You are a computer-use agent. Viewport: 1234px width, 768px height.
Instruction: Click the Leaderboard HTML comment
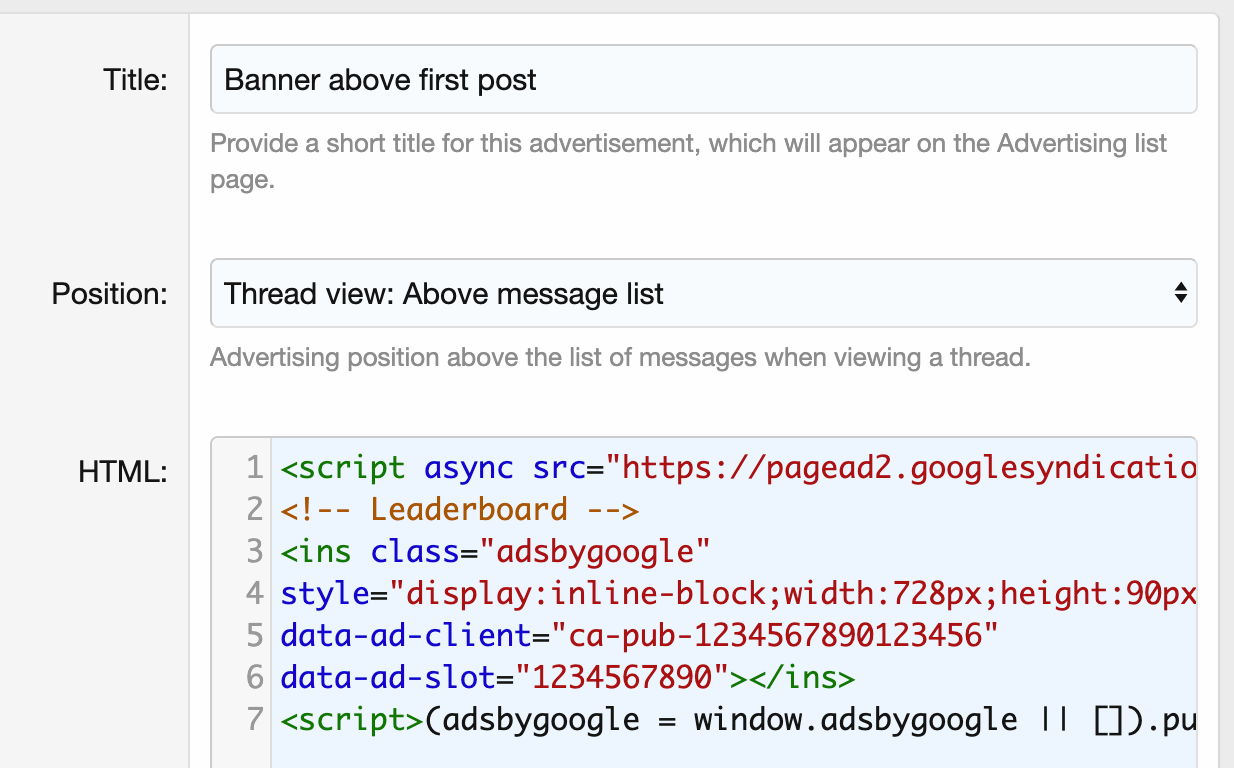tap(459, 509)
